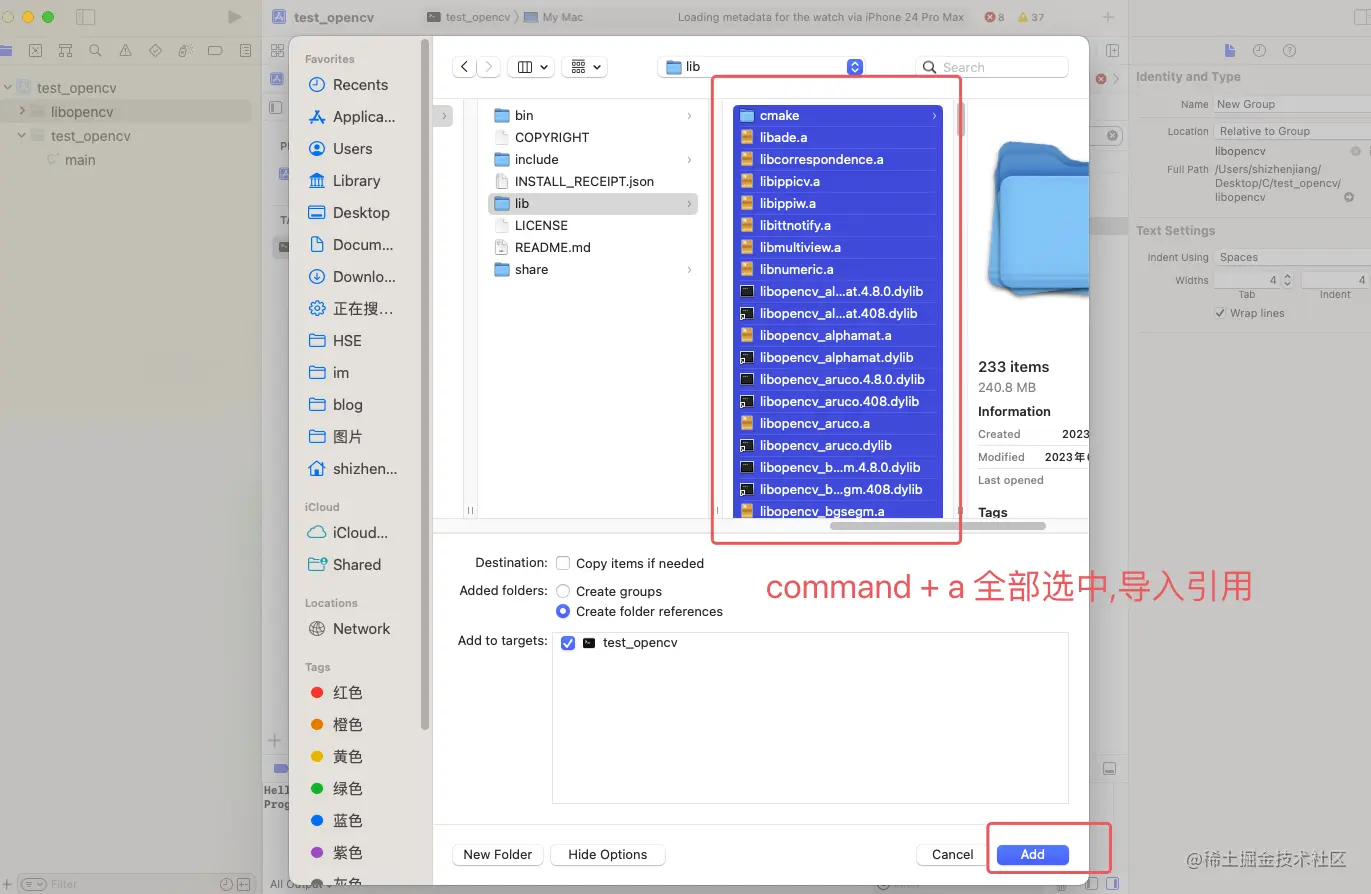Image resolution: width=1371 pixels, height=894 pixels.
Task: Select main file in Xcode navigator
Action: tap(80, 160)
